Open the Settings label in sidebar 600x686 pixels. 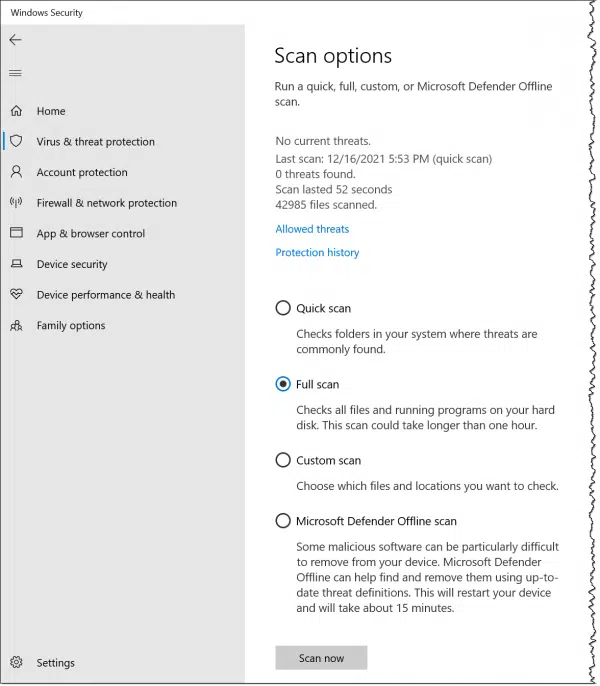pyautogui.click(x=56, y=663)
